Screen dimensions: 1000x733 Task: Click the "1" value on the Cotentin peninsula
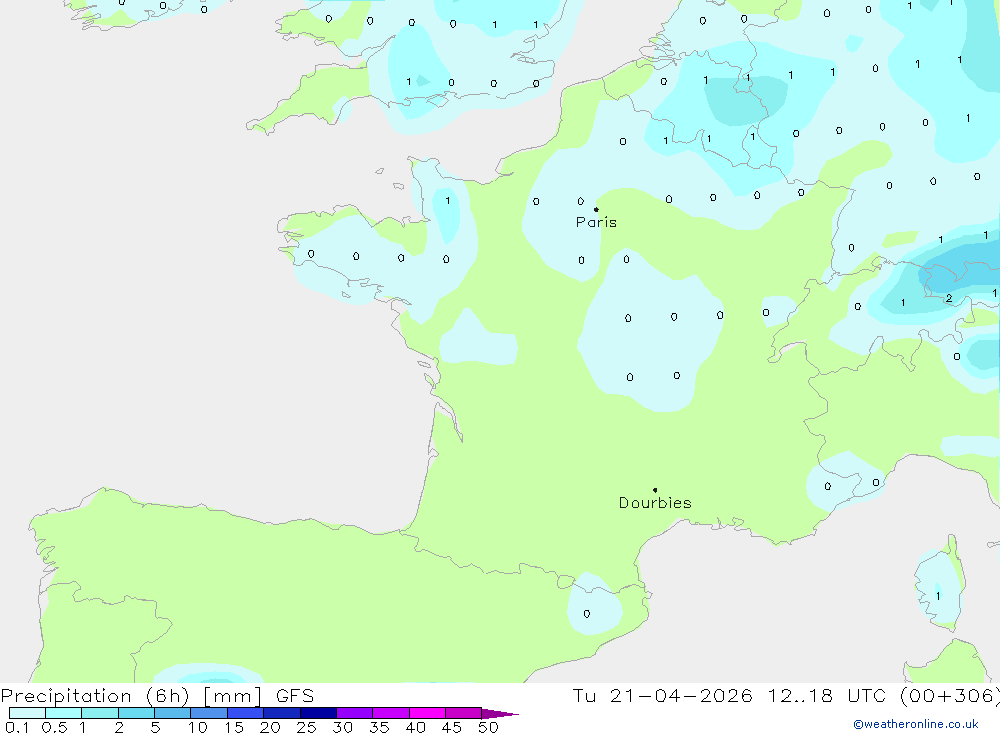click(448, 200)
